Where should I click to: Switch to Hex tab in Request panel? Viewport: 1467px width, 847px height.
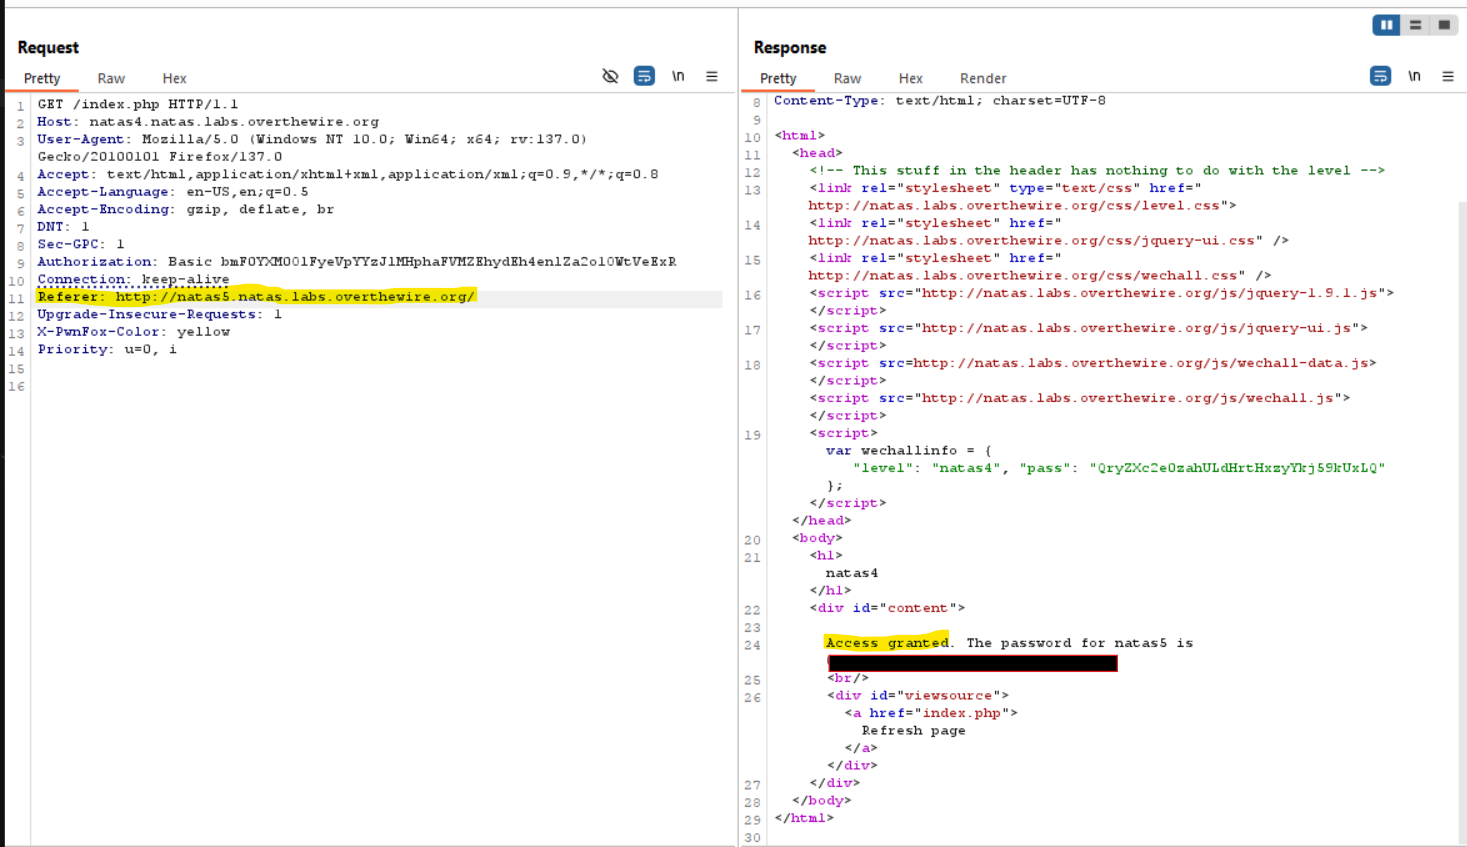(x=175, y=78)
